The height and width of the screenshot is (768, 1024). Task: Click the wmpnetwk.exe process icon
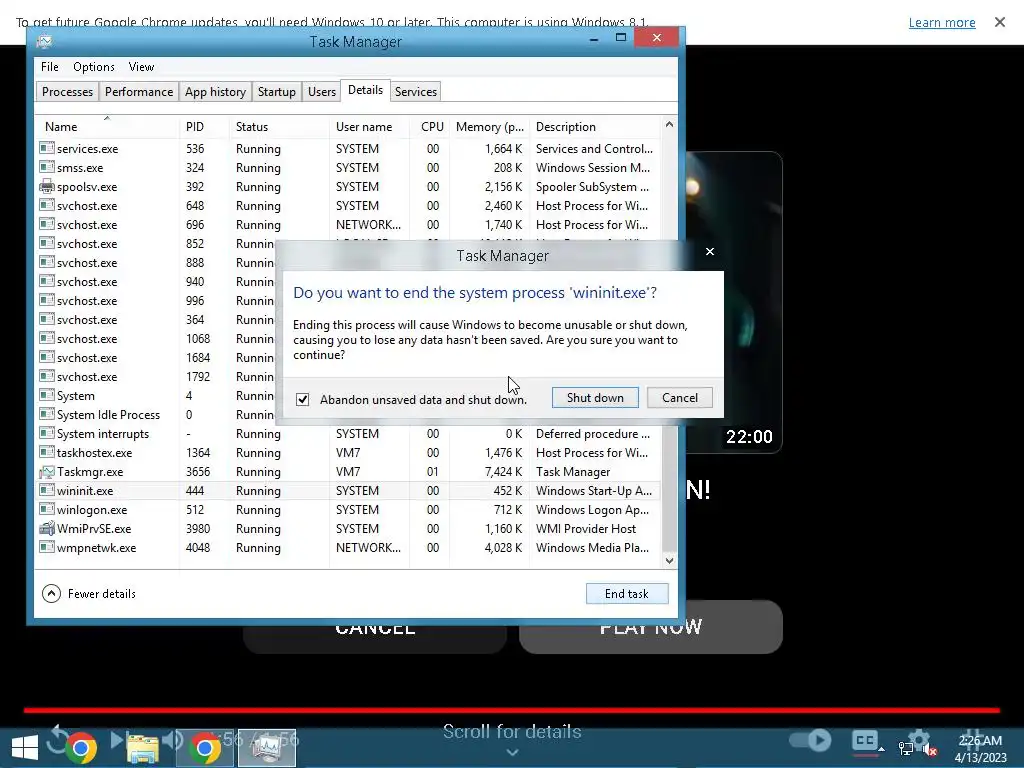[x=46, y=547]
